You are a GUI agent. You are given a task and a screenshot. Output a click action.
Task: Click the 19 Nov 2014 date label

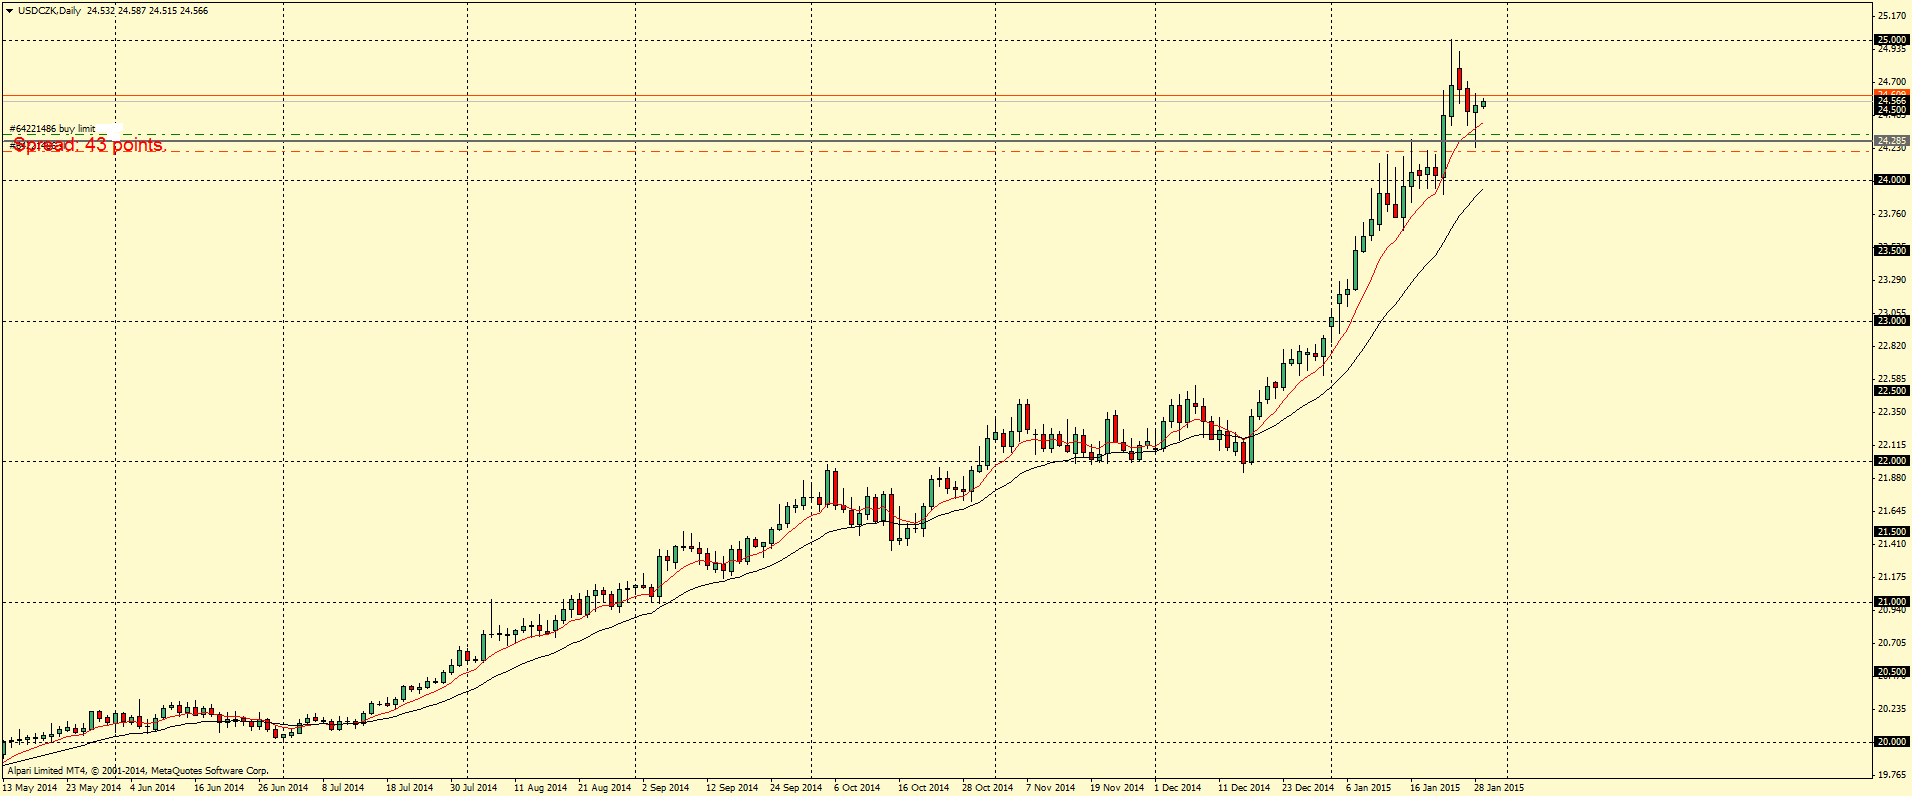(1117, 788)
